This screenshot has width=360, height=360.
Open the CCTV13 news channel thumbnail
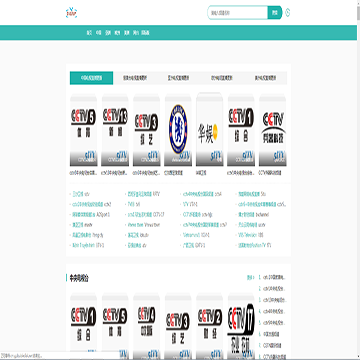coord(115,130)
